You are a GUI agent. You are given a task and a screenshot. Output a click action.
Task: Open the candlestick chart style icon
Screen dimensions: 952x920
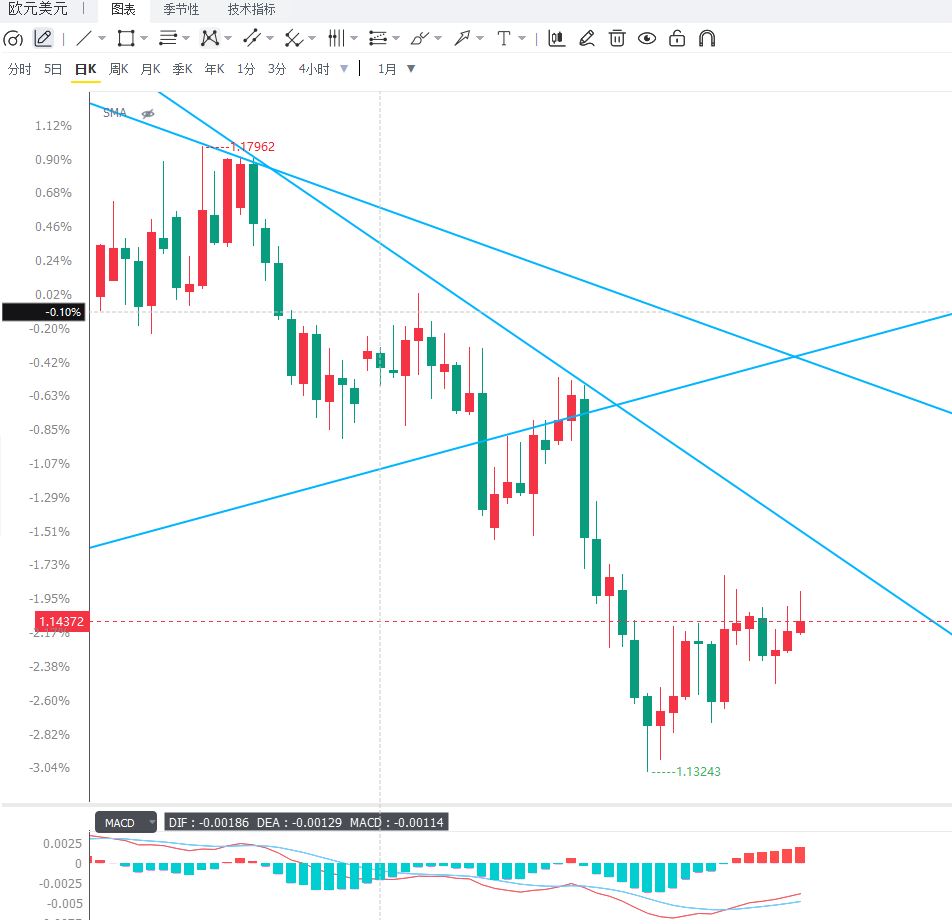(x=557, y=39)
